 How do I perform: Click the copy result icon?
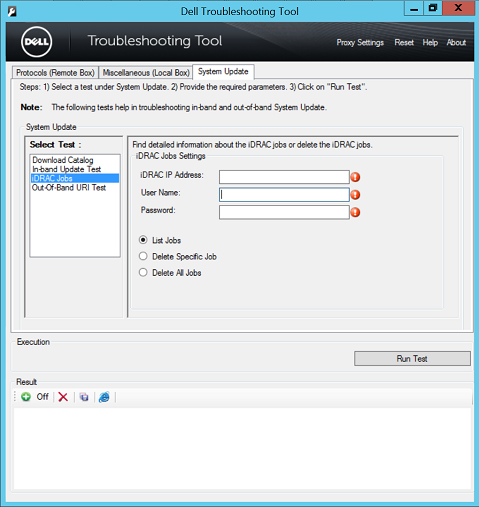point(84,397)
